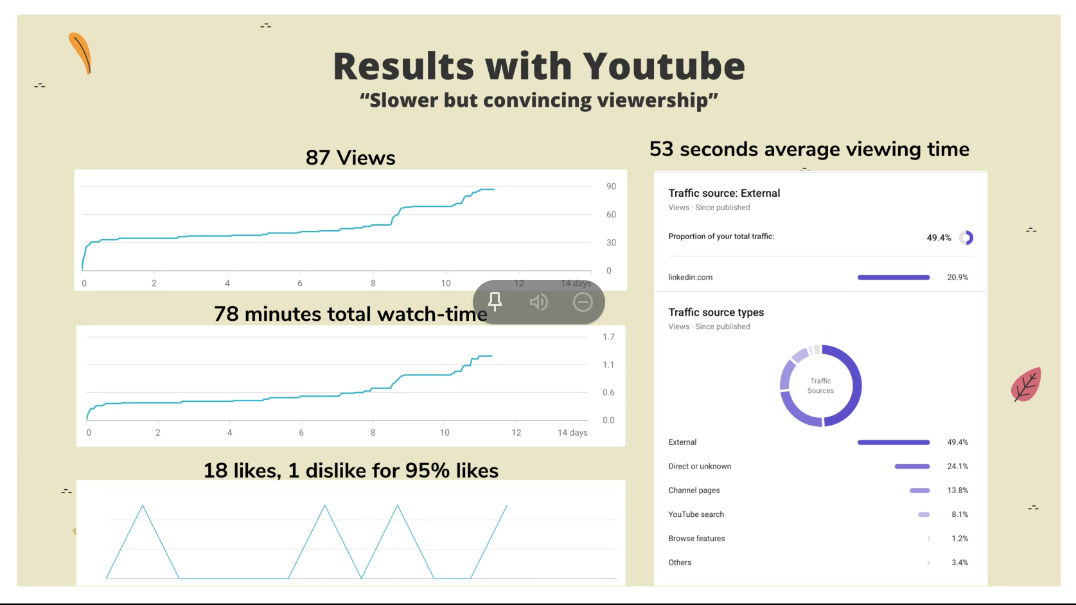Click the "Traffic source types" heading

point(716,312)
